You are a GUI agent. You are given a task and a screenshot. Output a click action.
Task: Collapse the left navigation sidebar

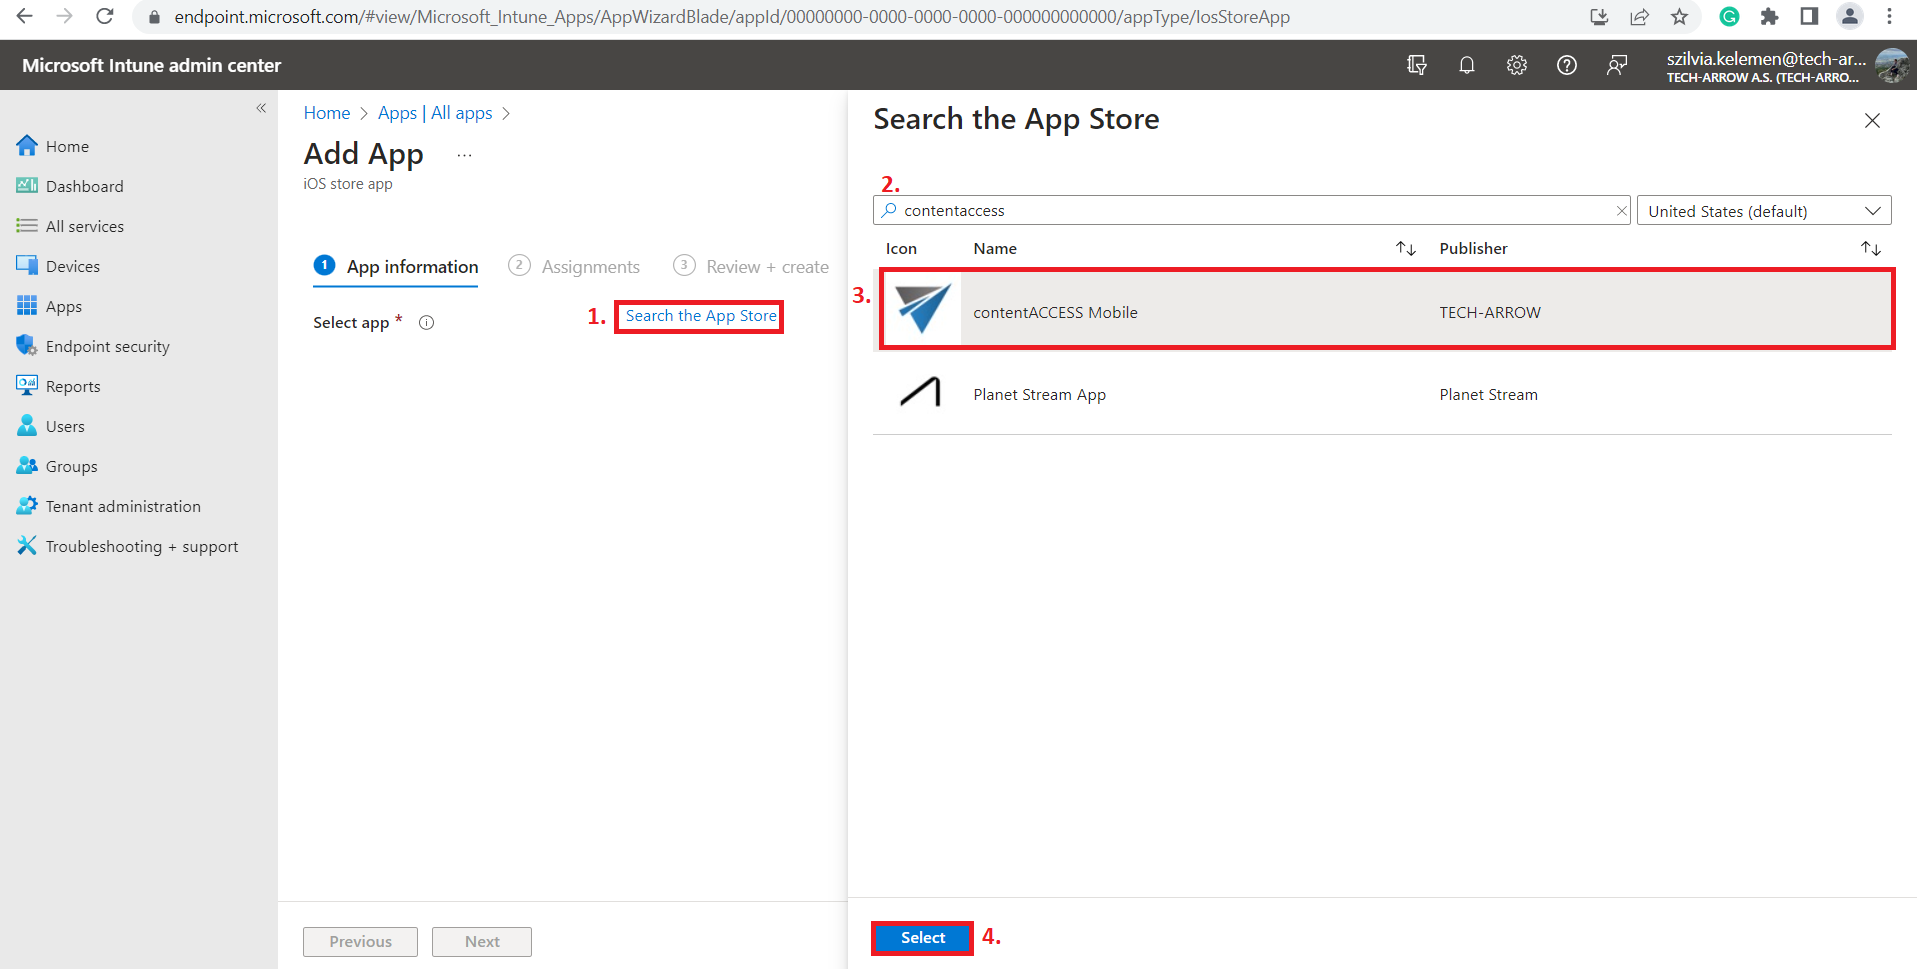[x=261, y=108]
